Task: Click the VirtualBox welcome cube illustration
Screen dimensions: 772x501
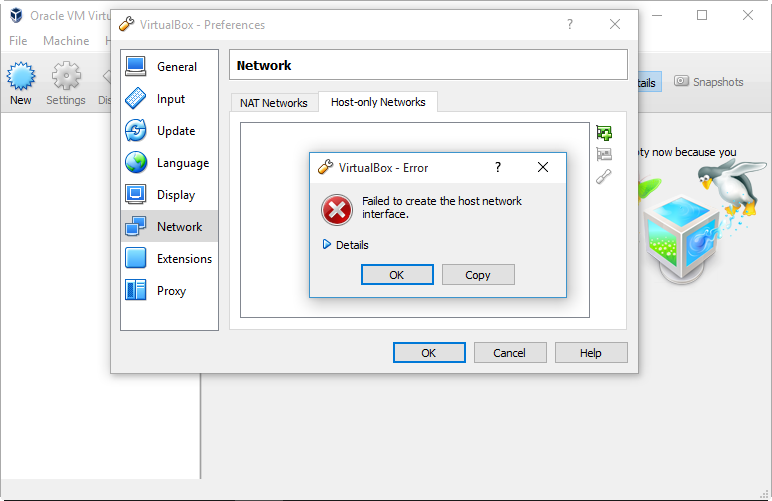Action: (681, 239)
